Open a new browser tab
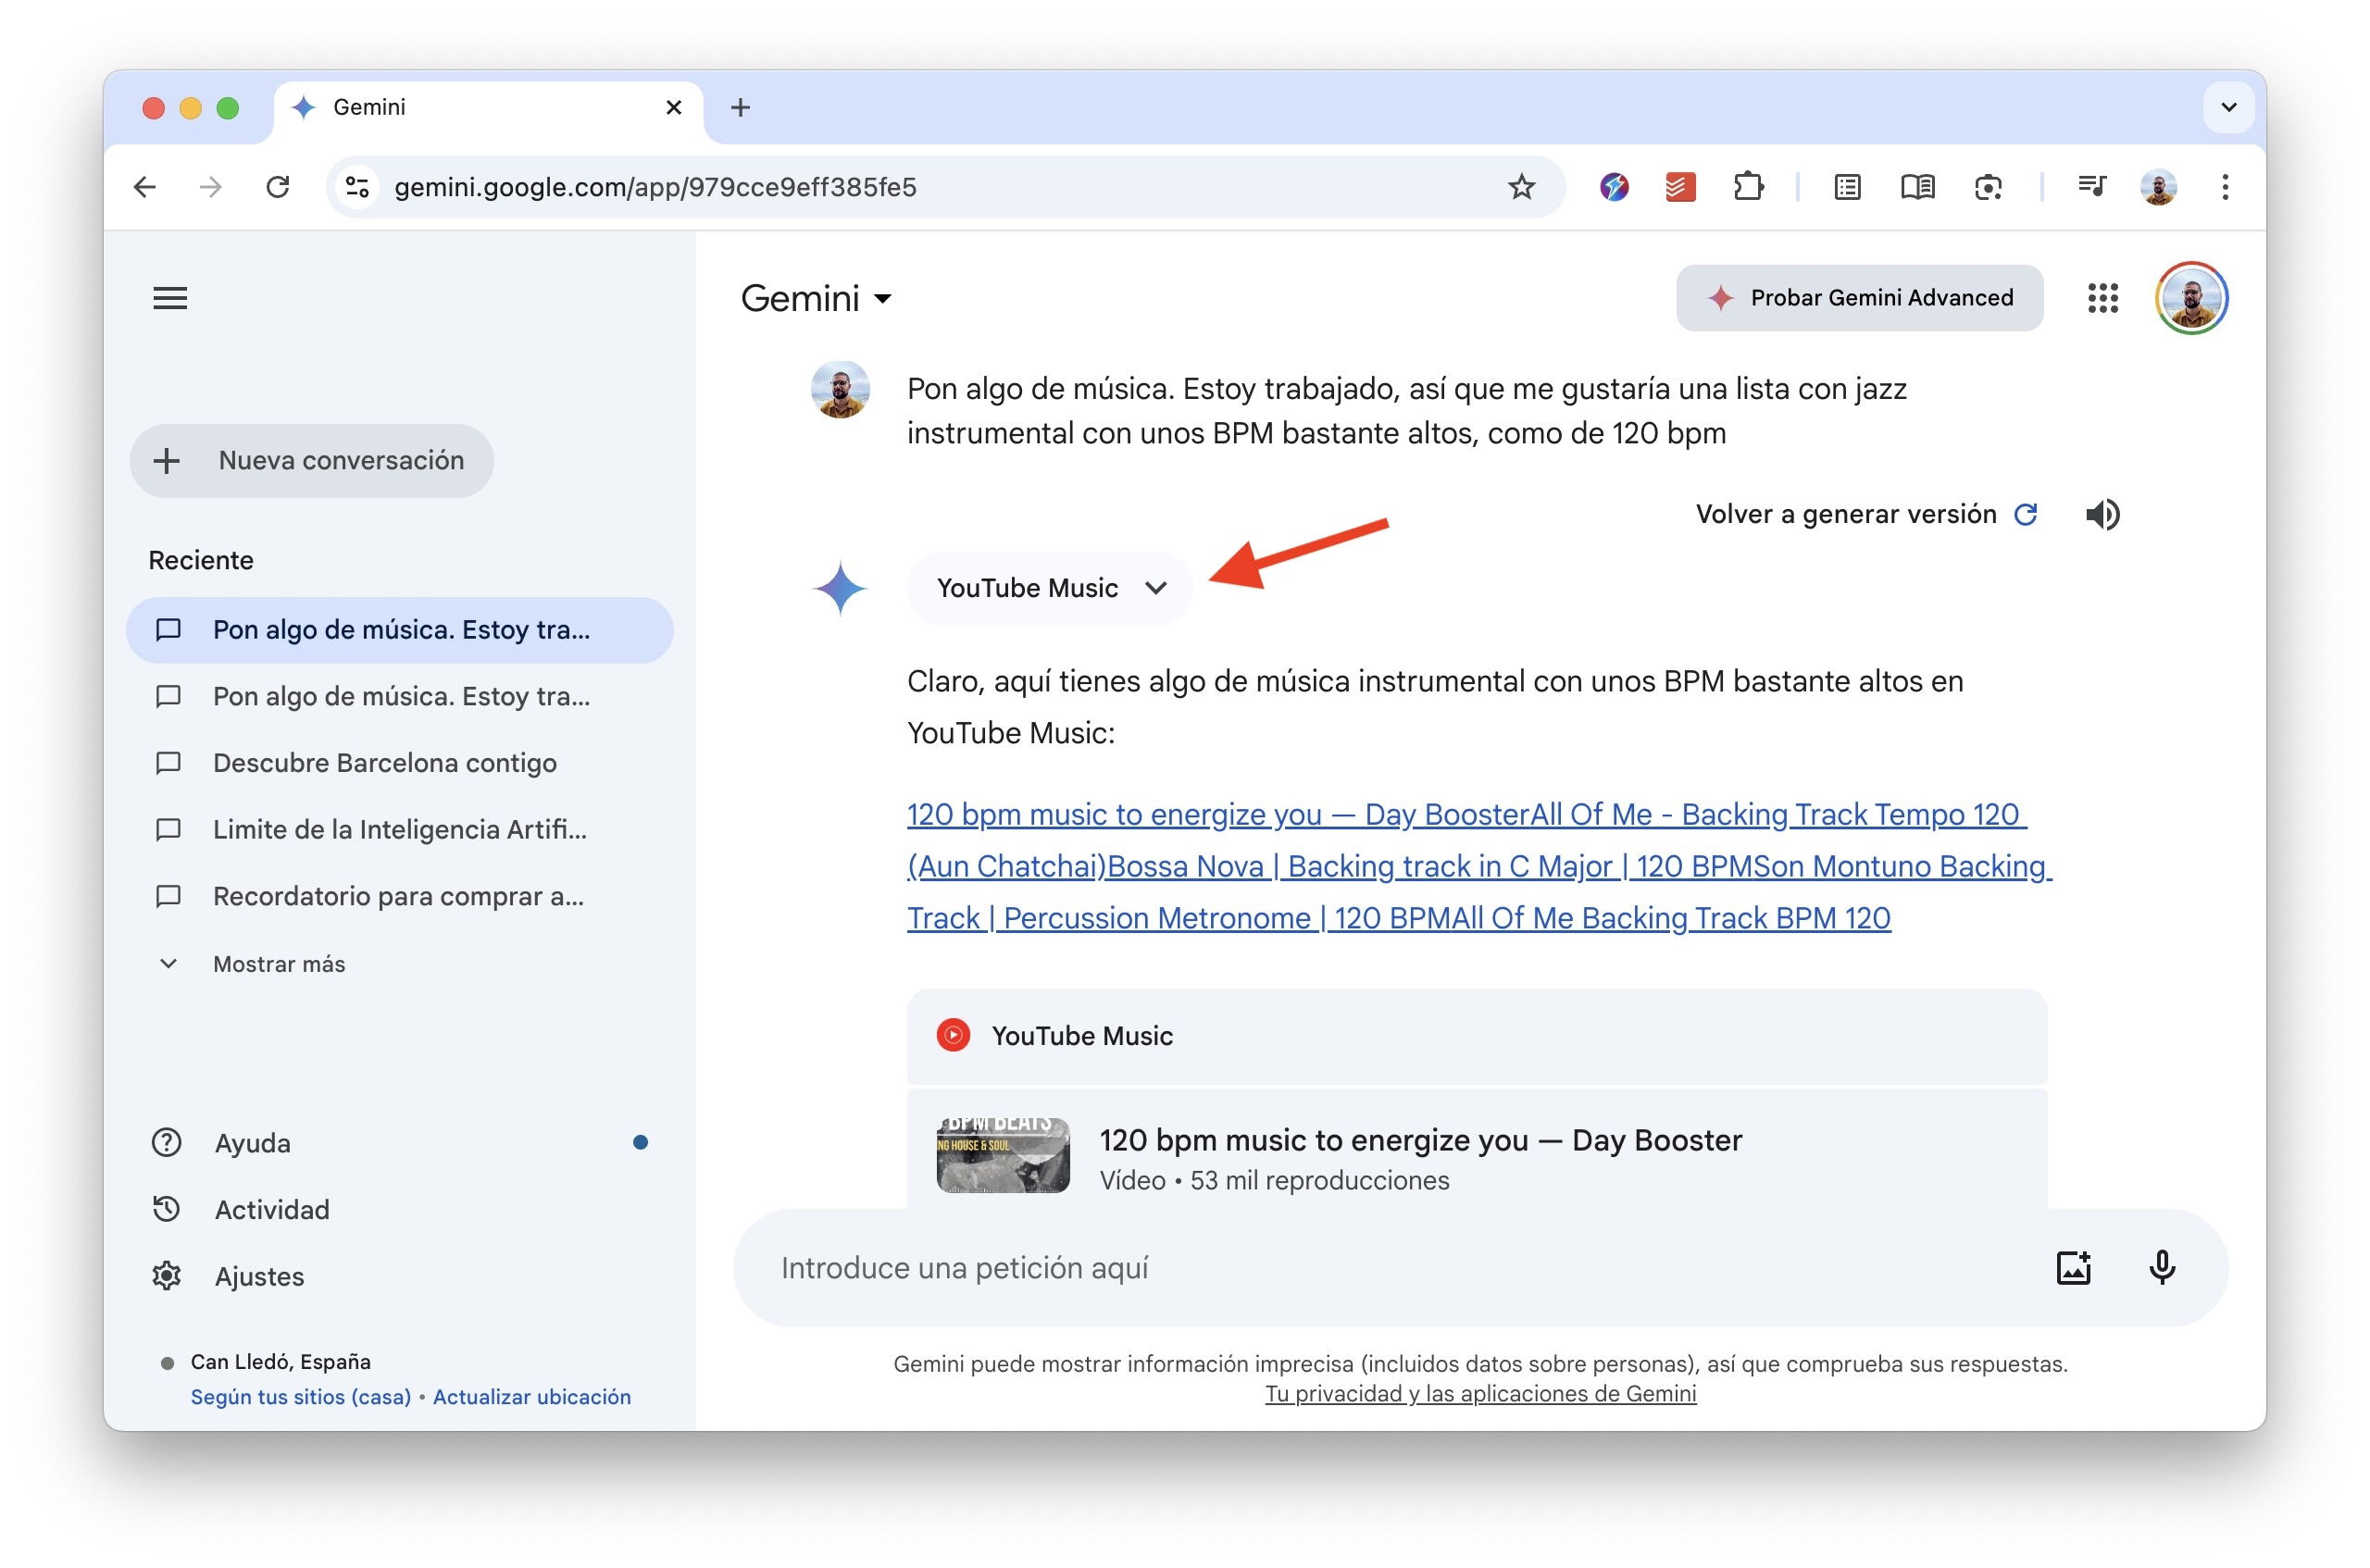 [x=740, y=107]
